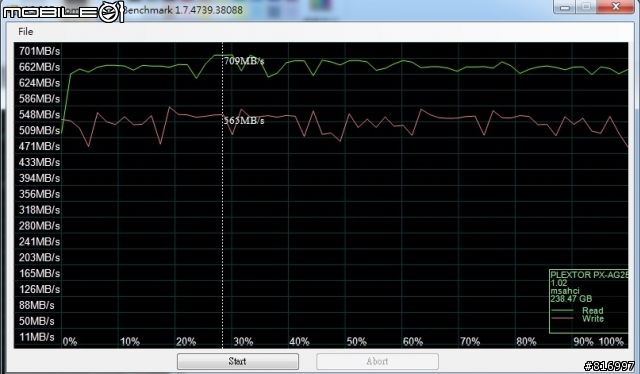Click the 0% x-axis label
The width and height of the screenshot is (640, 374).
70,342
